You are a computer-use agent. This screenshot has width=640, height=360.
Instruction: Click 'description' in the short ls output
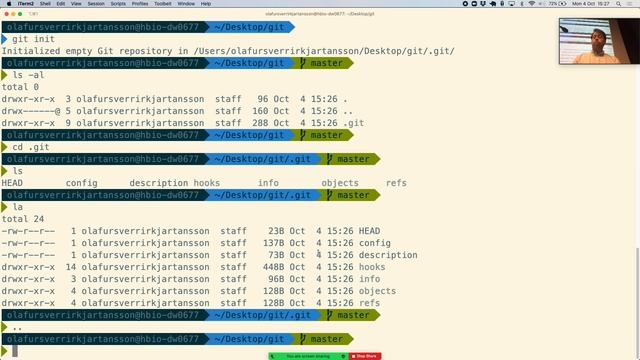click(x=159, y=183)
